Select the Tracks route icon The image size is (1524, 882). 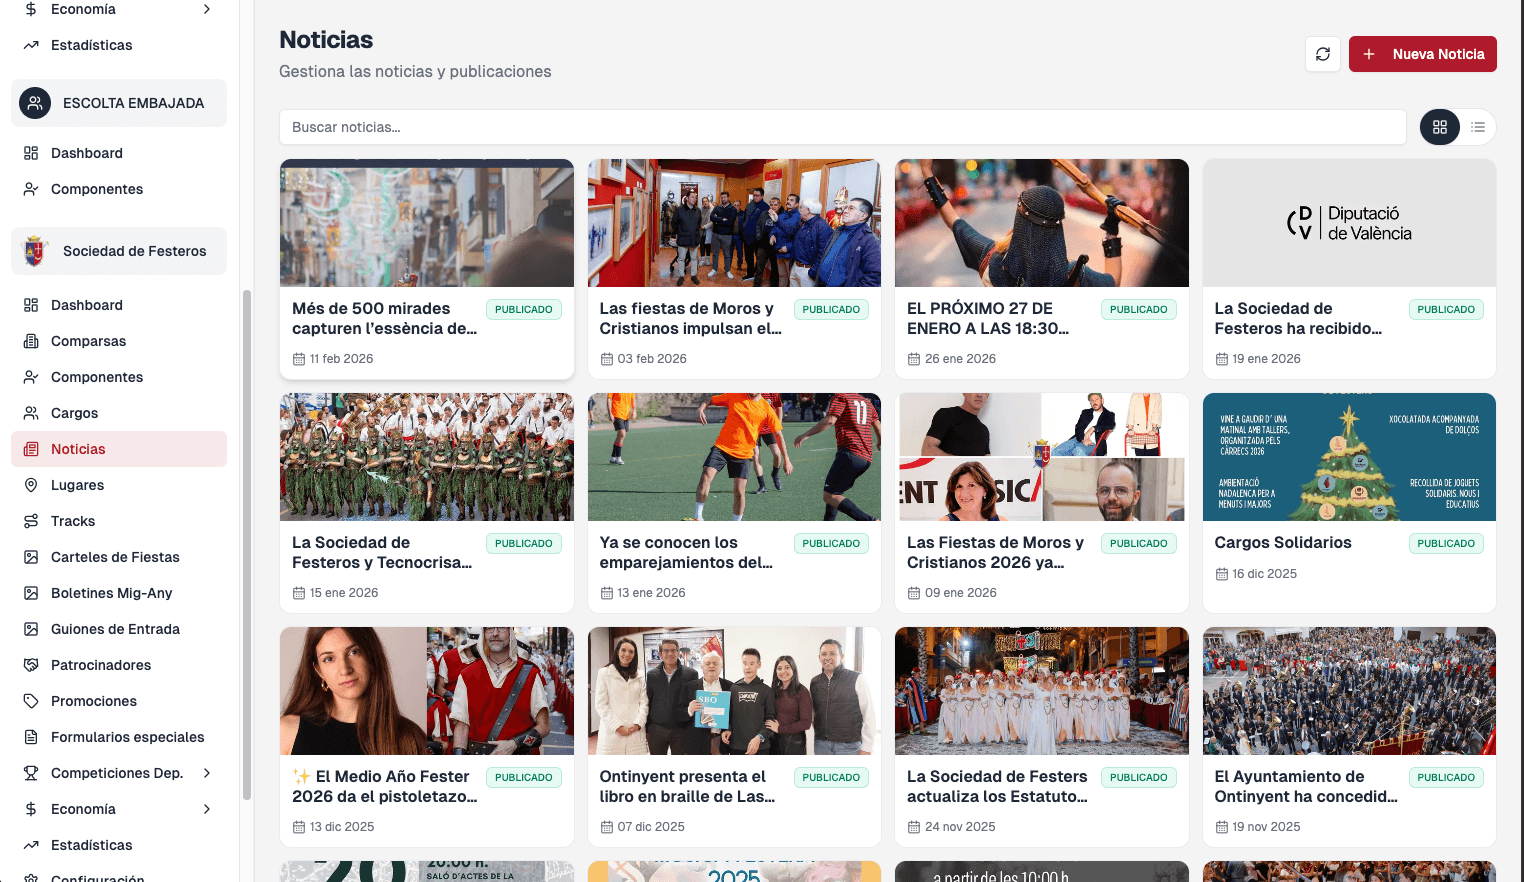pos(31,521)
